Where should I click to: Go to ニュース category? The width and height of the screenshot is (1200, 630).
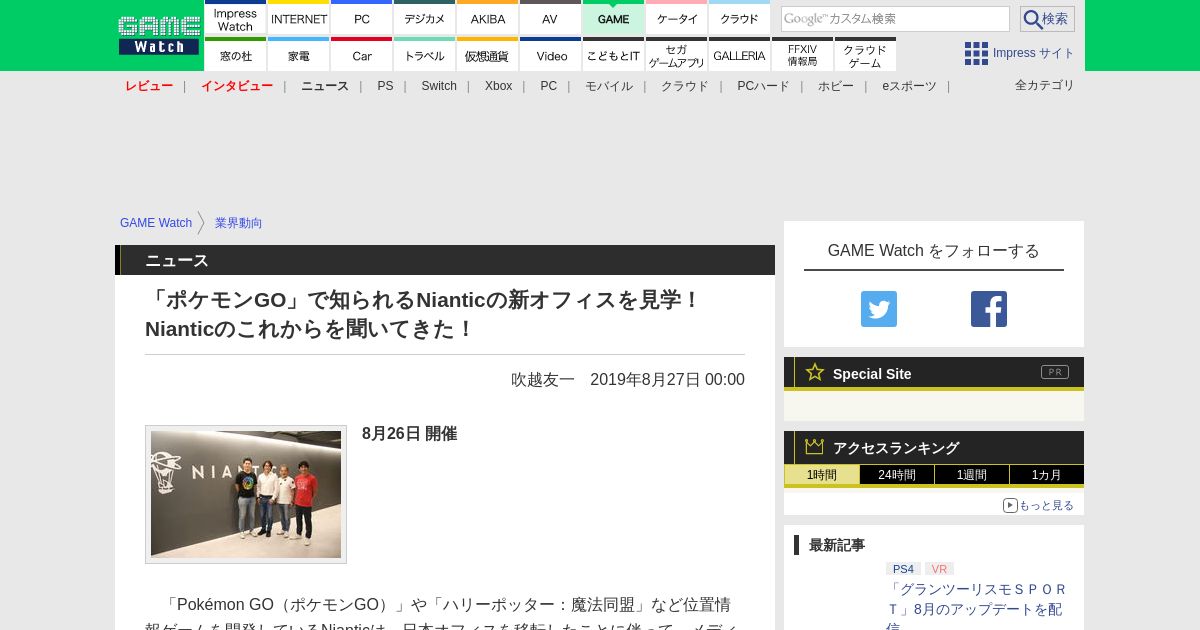tap(325, 86)
